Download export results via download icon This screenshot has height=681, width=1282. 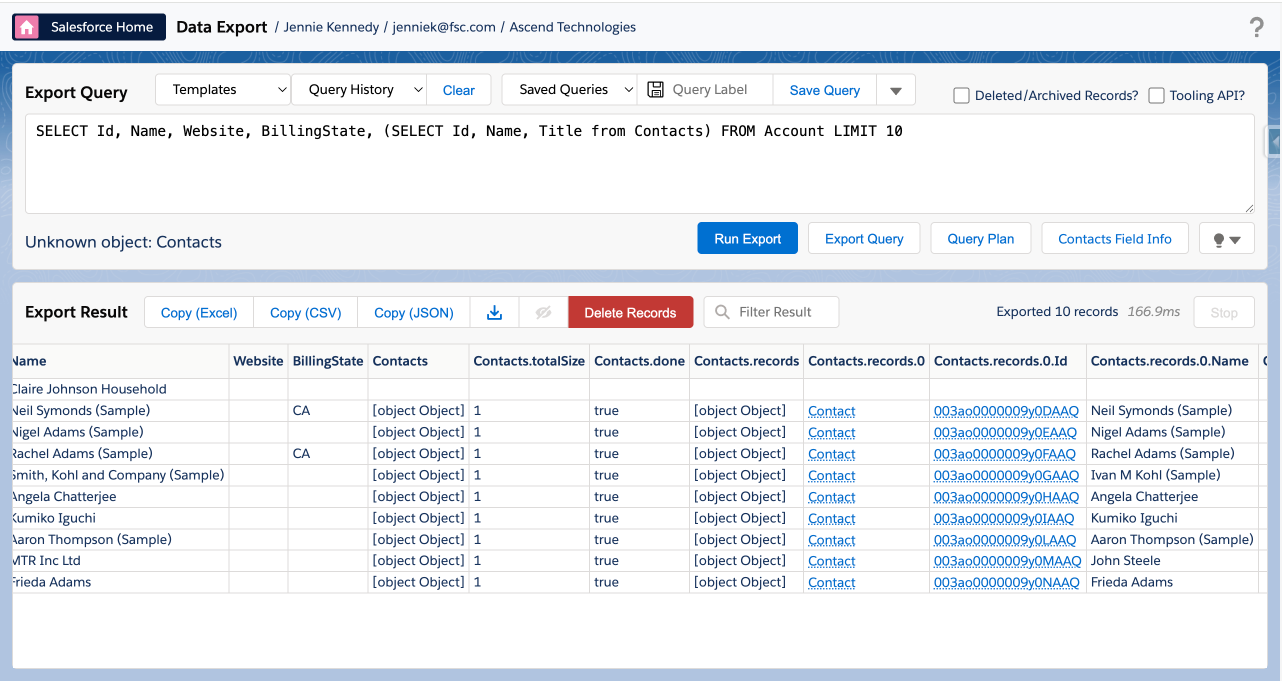(494, 311)
